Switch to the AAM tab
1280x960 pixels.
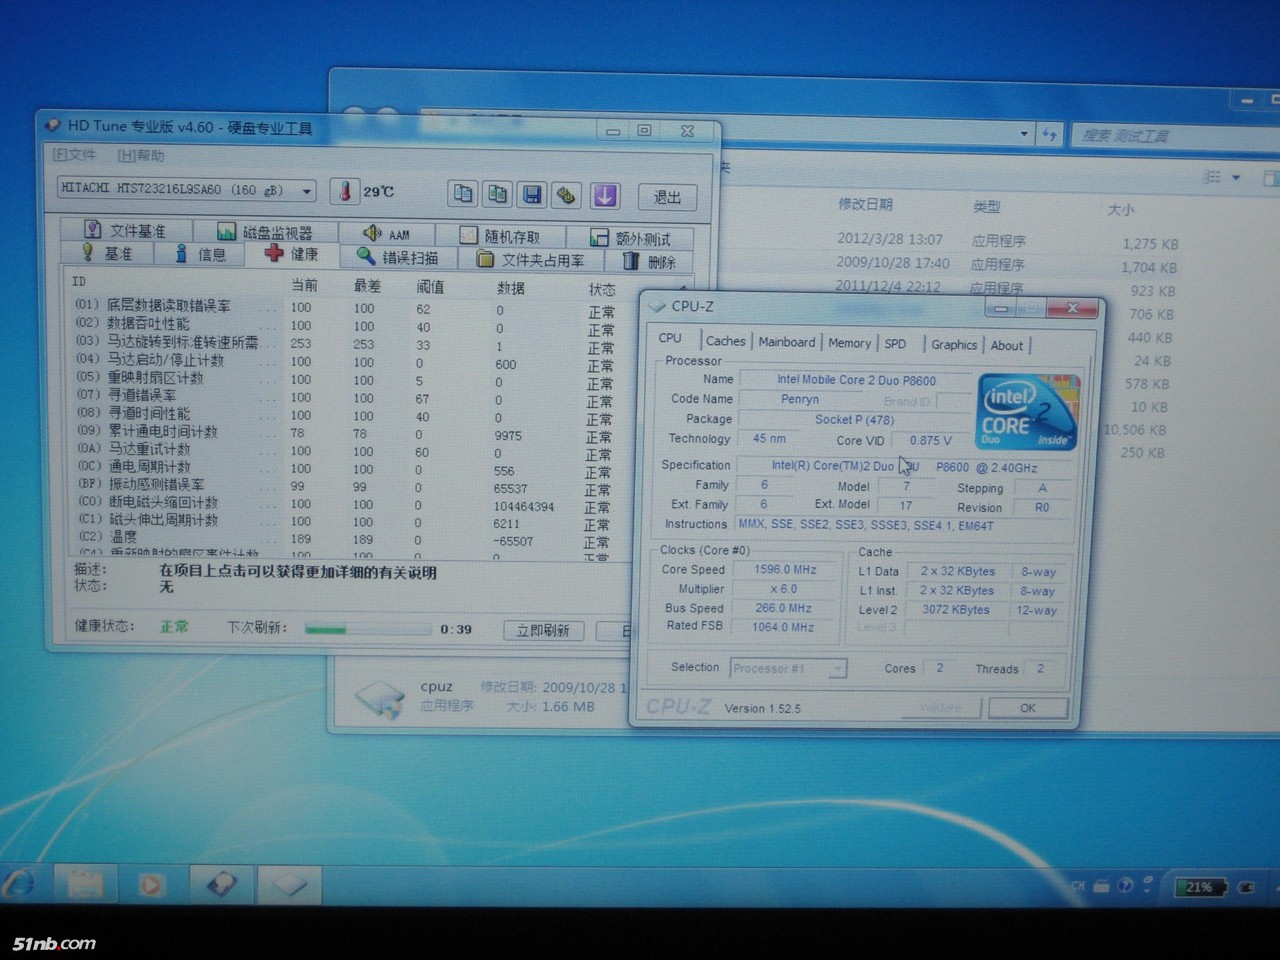(388, 234)
